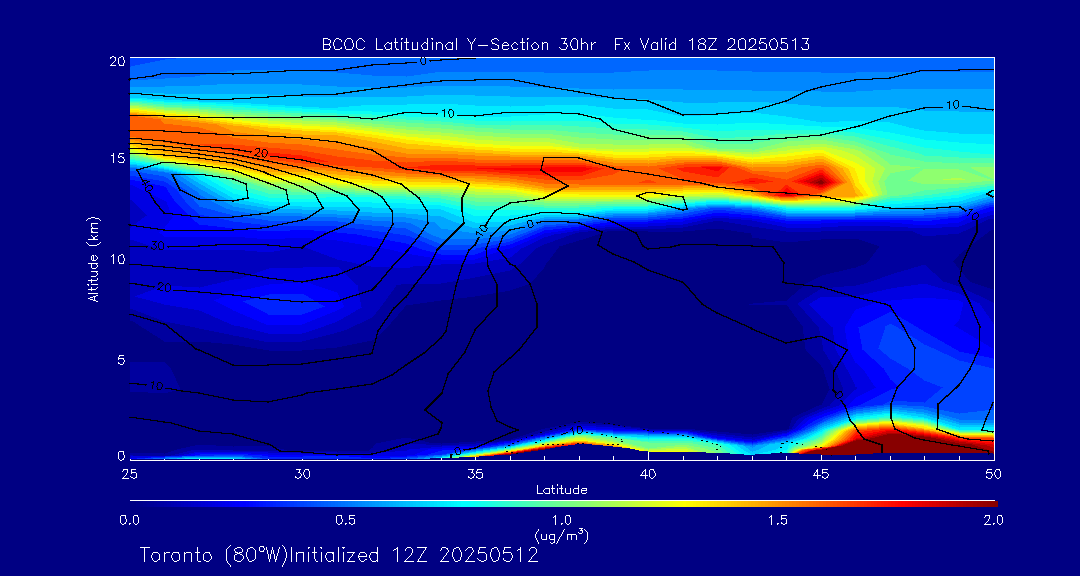
Task: Click the "40" contour label near jet core
Action: [147, 185]
